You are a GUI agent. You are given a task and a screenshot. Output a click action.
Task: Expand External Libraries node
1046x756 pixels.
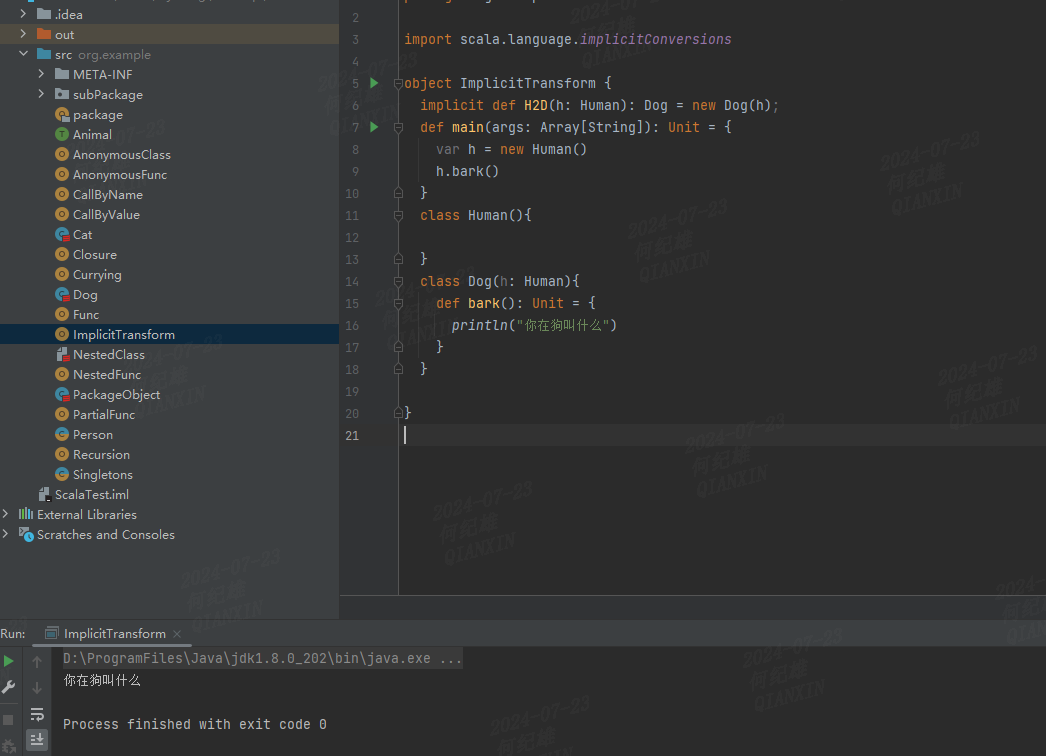click(6, 514)
